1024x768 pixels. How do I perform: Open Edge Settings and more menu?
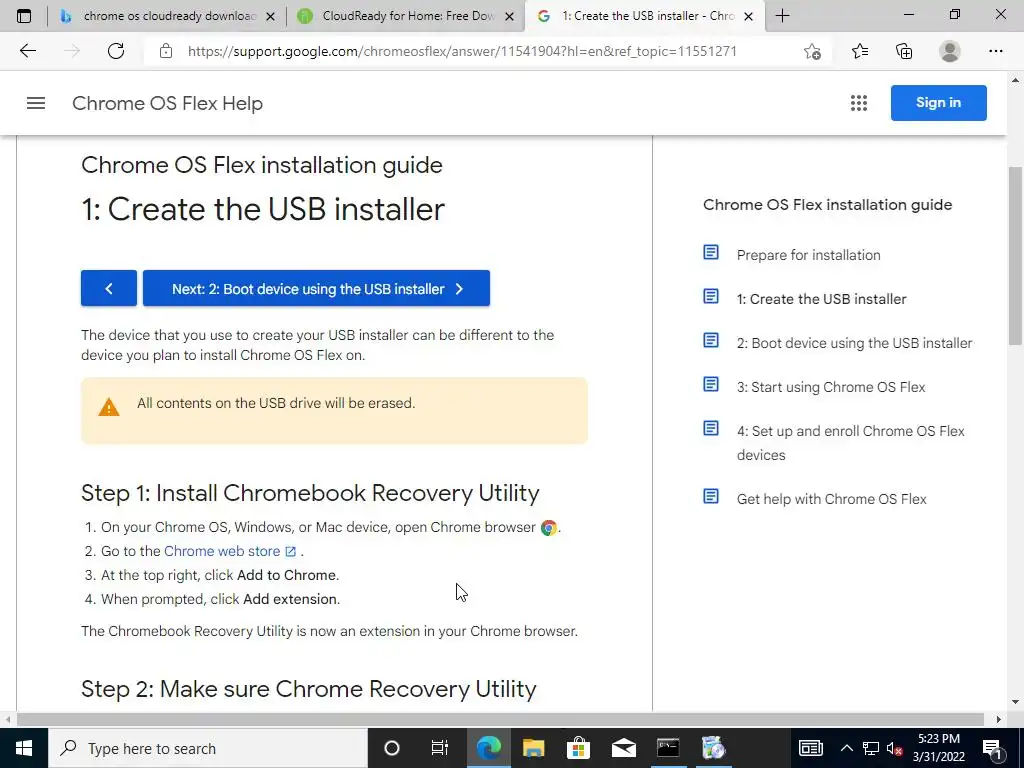coord(995,51)
